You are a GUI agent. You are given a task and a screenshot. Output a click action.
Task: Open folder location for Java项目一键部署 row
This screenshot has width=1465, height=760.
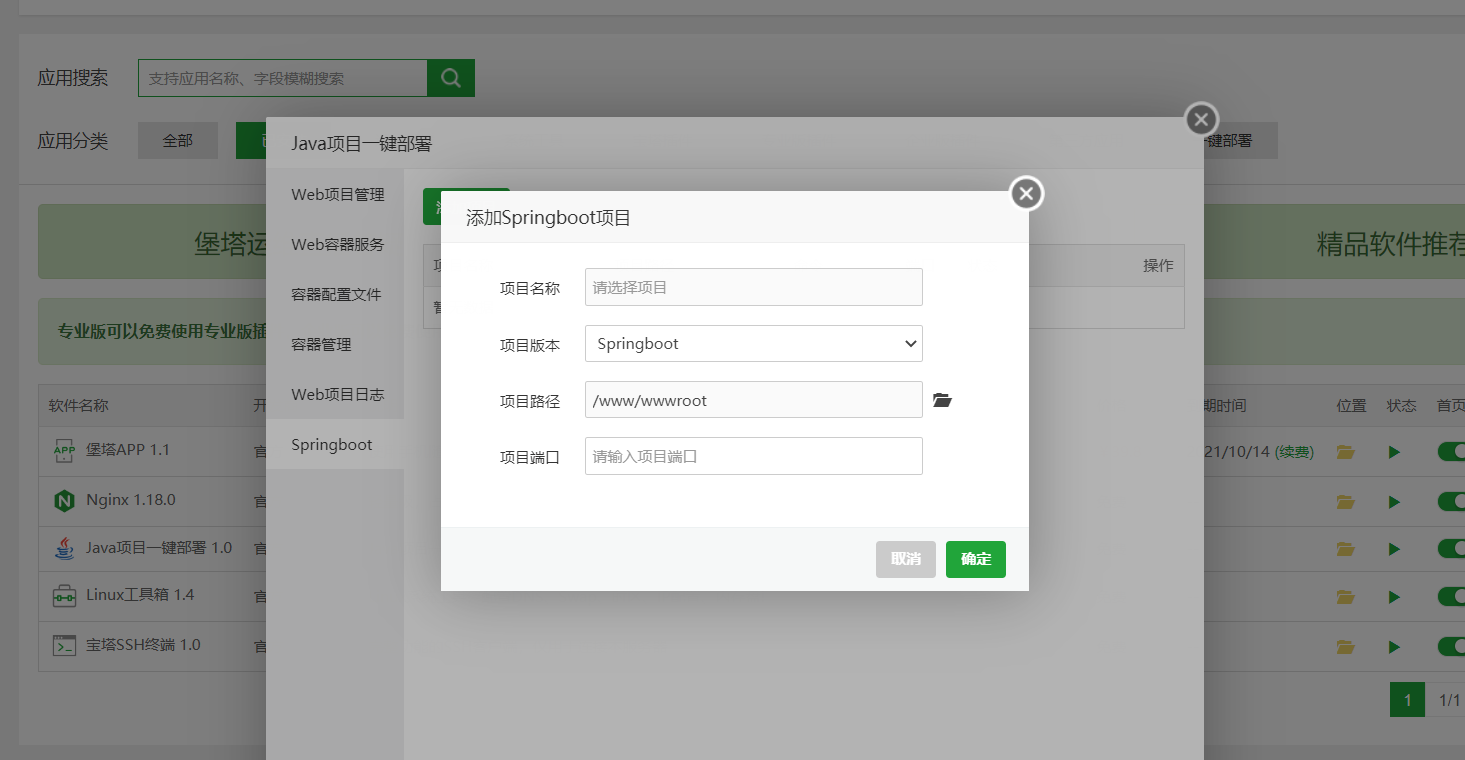[1346, 549]
